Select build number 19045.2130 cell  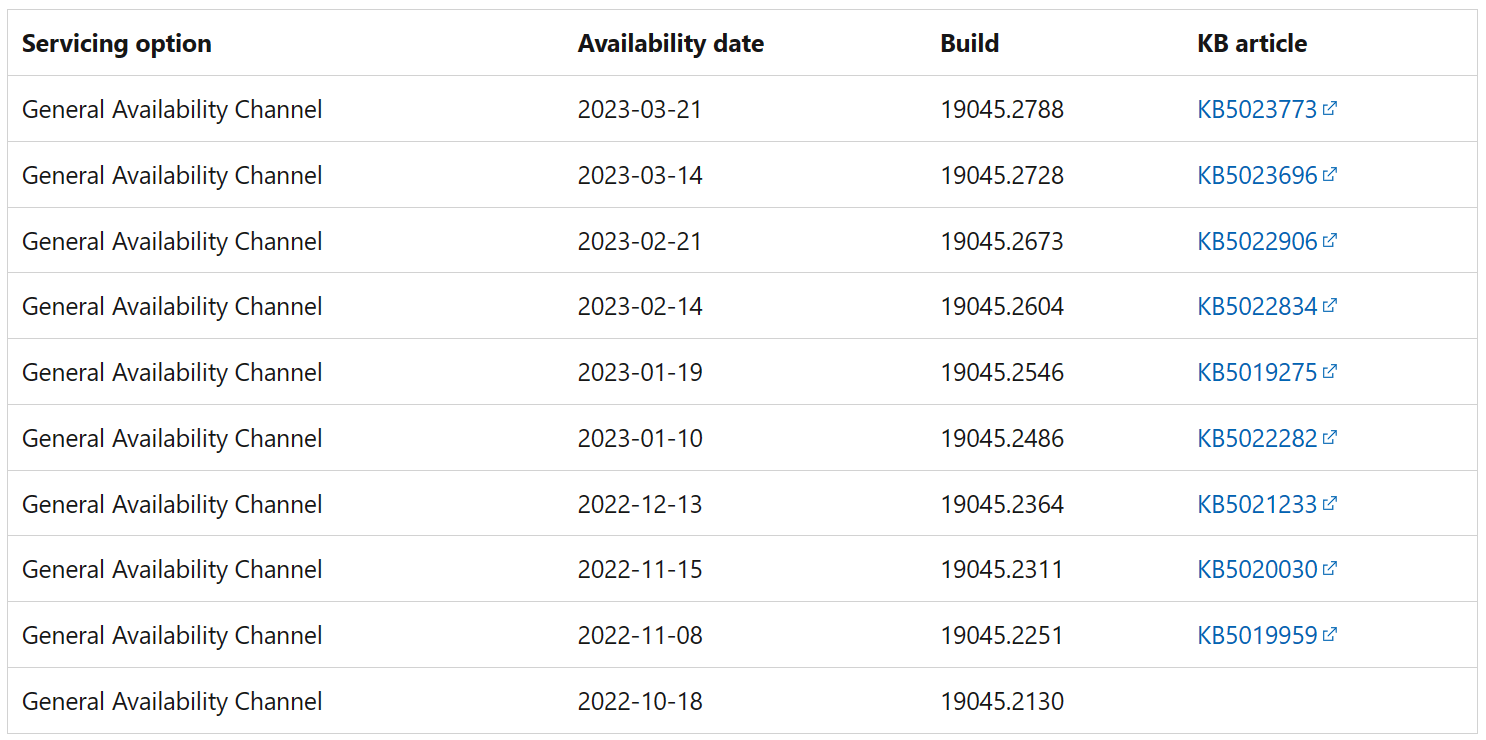[x=1002, y=701]
